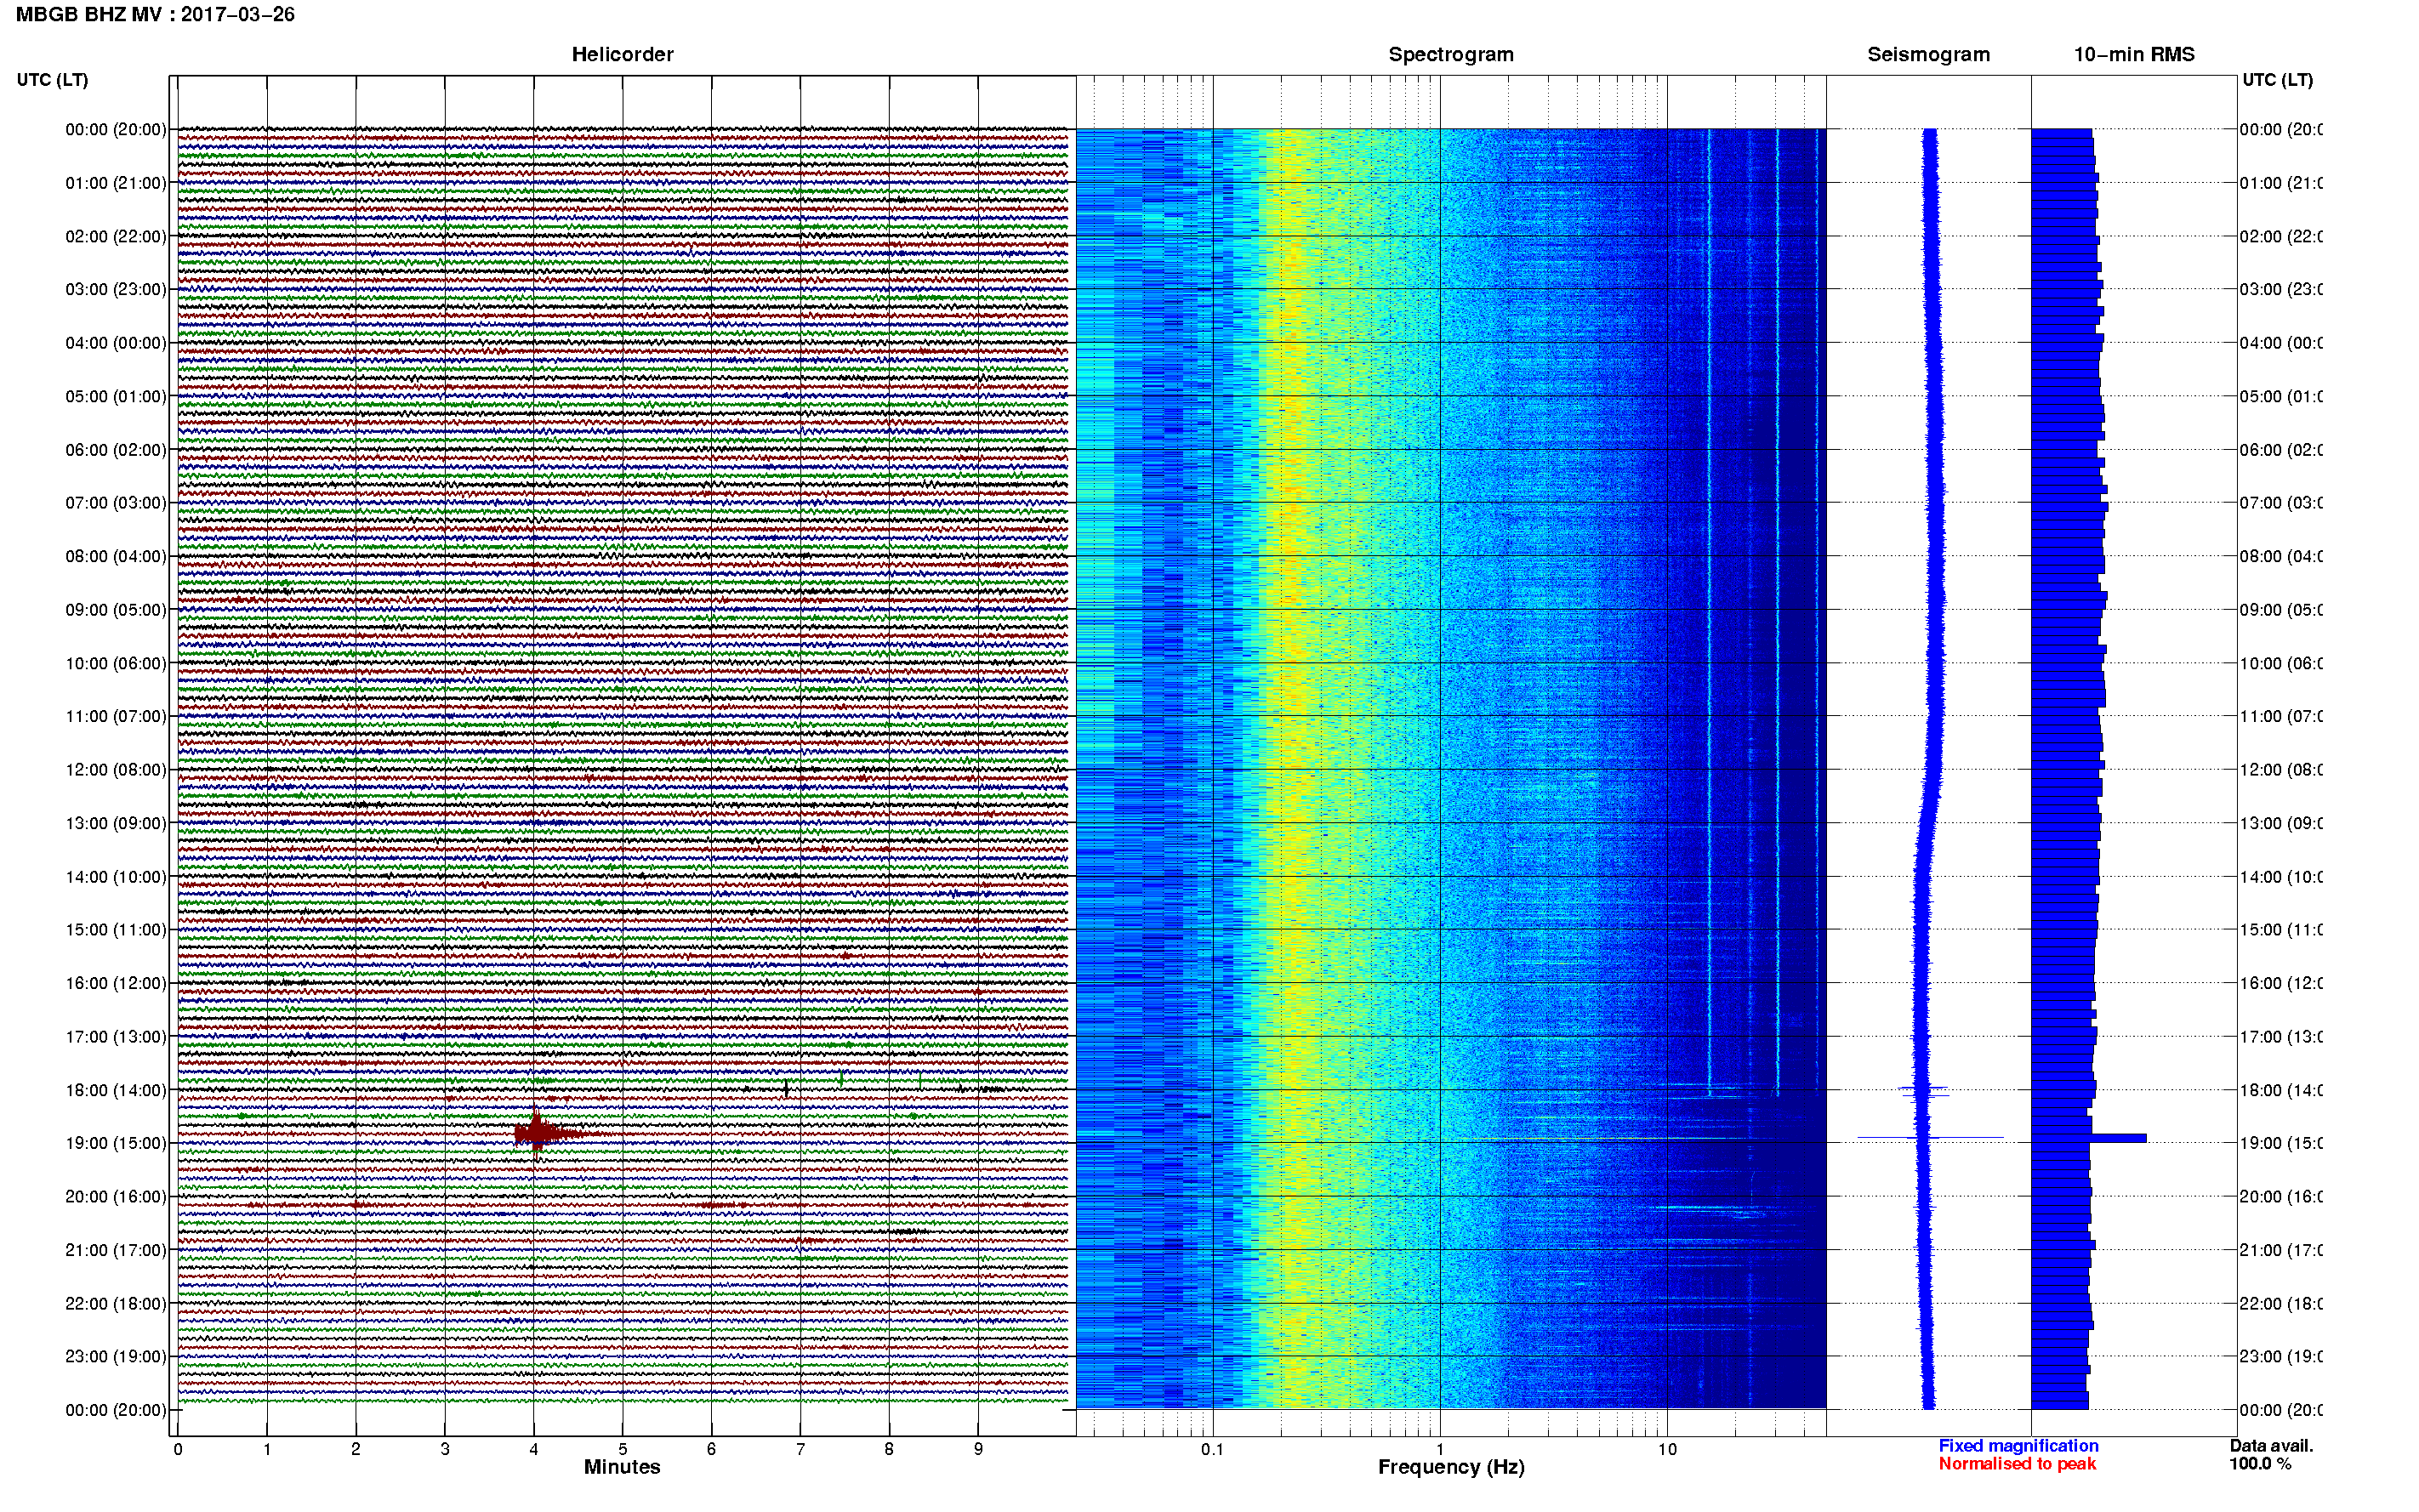Image resolution: width=2419 pixels, height=1512 pixels.
Task: Click the '10' frequency tick label
Action: [x=1667, y=1449]
